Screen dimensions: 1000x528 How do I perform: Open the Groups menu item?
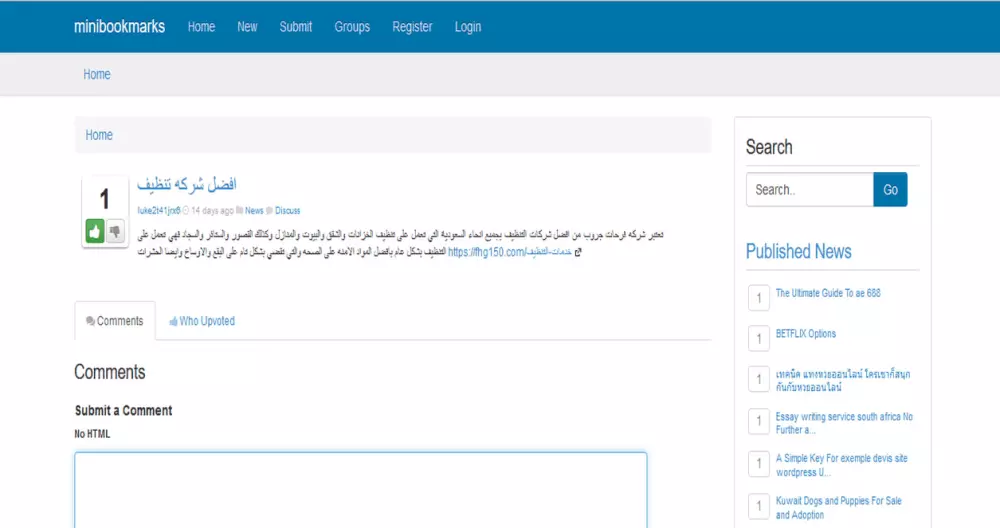pyautogui.click(x=352, y=27)
